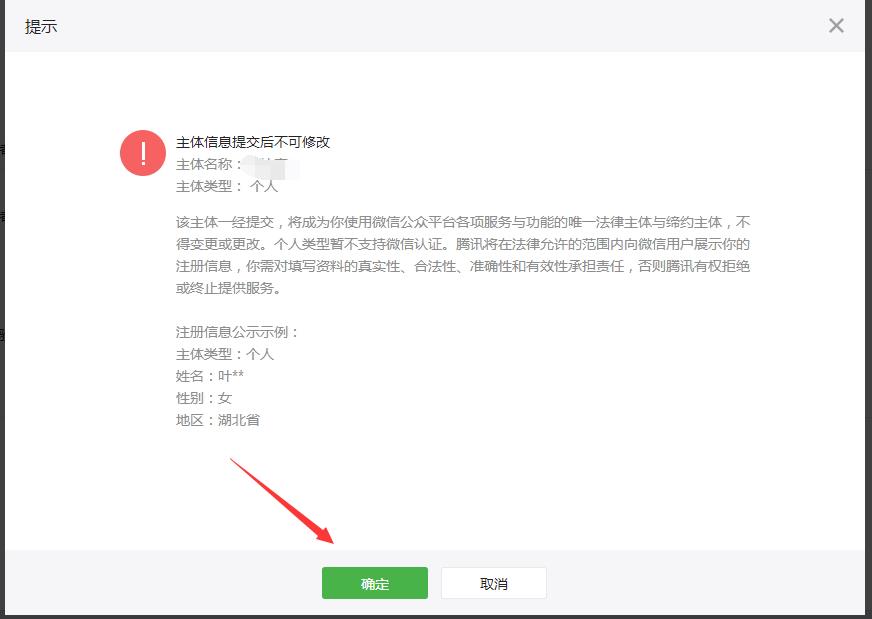Click the 注册信息公示示例 text
Image resolution: width=872 pixels, height=619 pixels.
click(238, 333)
